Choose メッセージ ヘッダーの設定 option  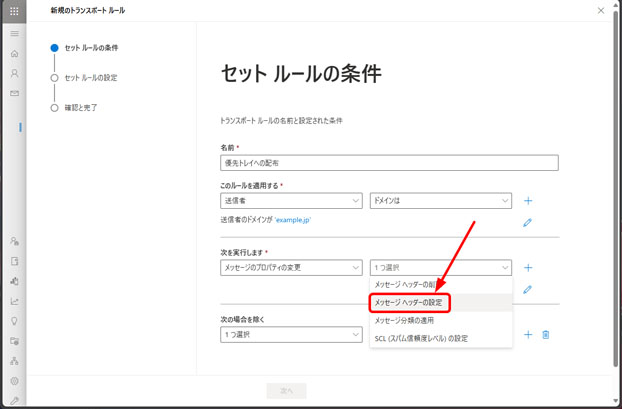(441, 303)
